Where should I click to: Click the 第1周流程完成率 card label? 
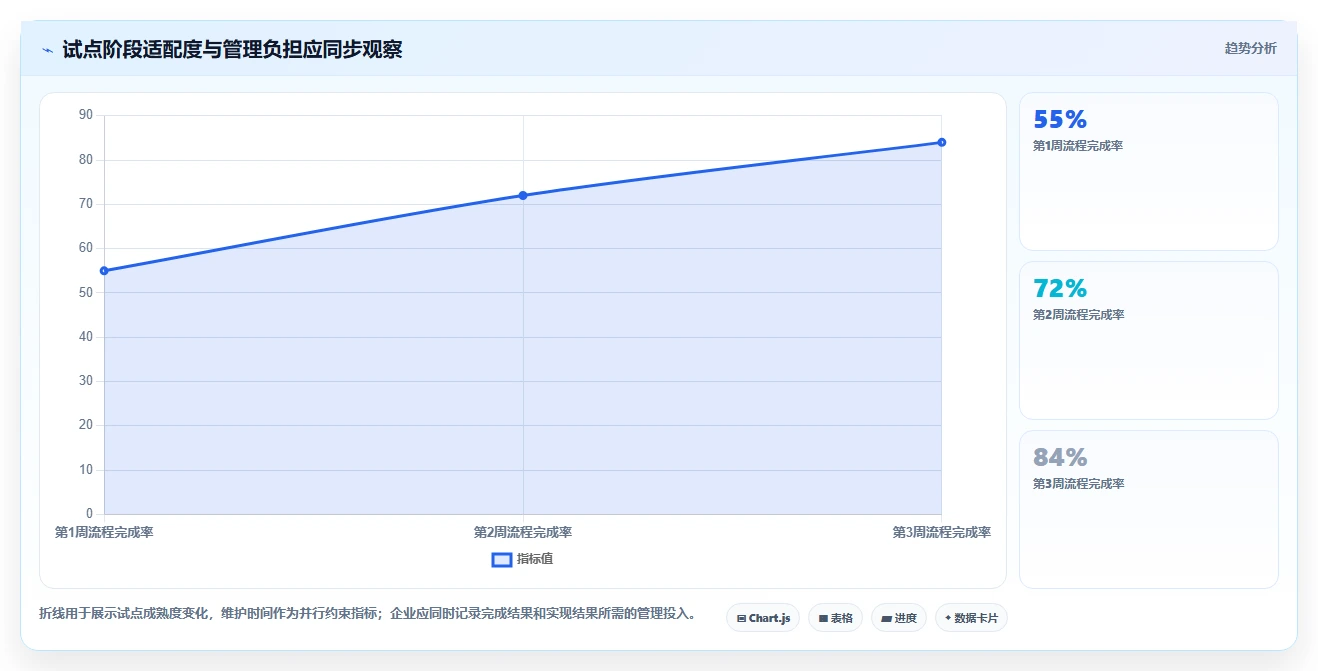pyautogui.click(x=1078, y=146)
